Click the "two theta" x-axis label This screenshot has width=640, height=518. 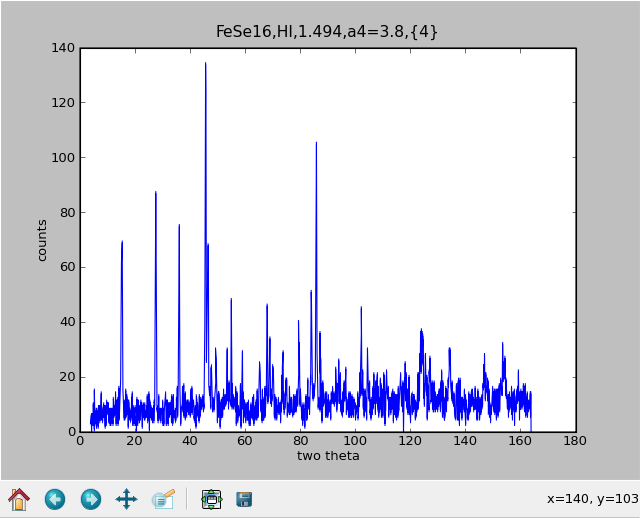(x=328, y=456)
